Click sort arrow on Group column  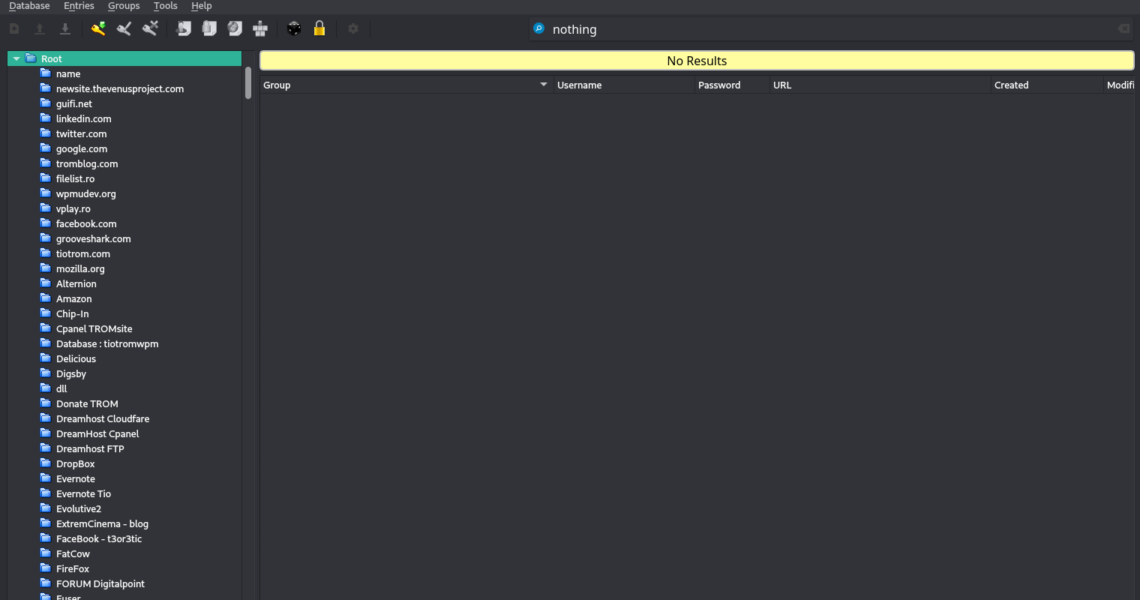point(544,85)
